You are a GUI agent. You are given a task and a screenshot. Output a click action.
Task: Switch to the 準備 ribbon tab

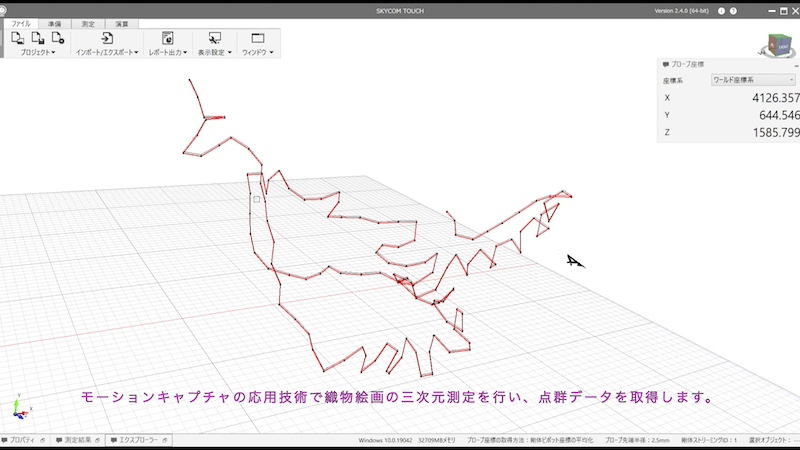55,23
